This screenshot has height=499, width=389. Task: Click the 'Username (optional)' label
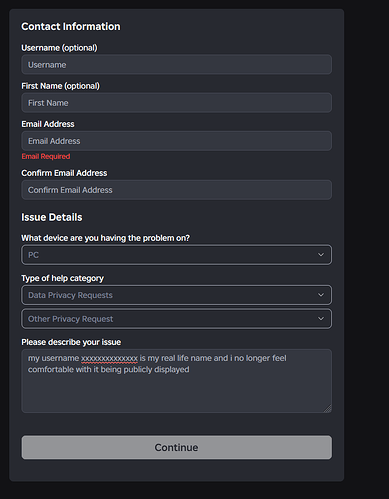pos(59,48)
